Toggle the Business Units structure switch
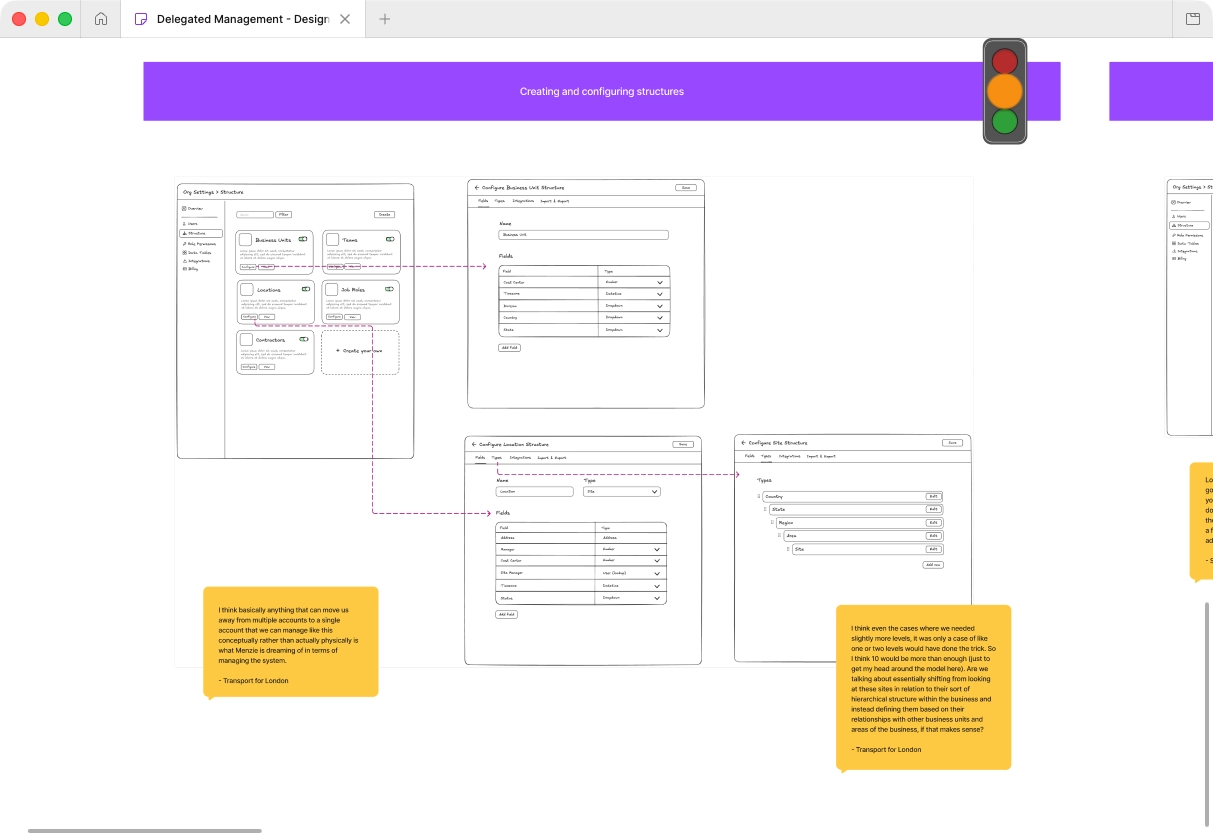Viewport: 1213px width, 837px height. pyautogui.click(x=304, y=239)
